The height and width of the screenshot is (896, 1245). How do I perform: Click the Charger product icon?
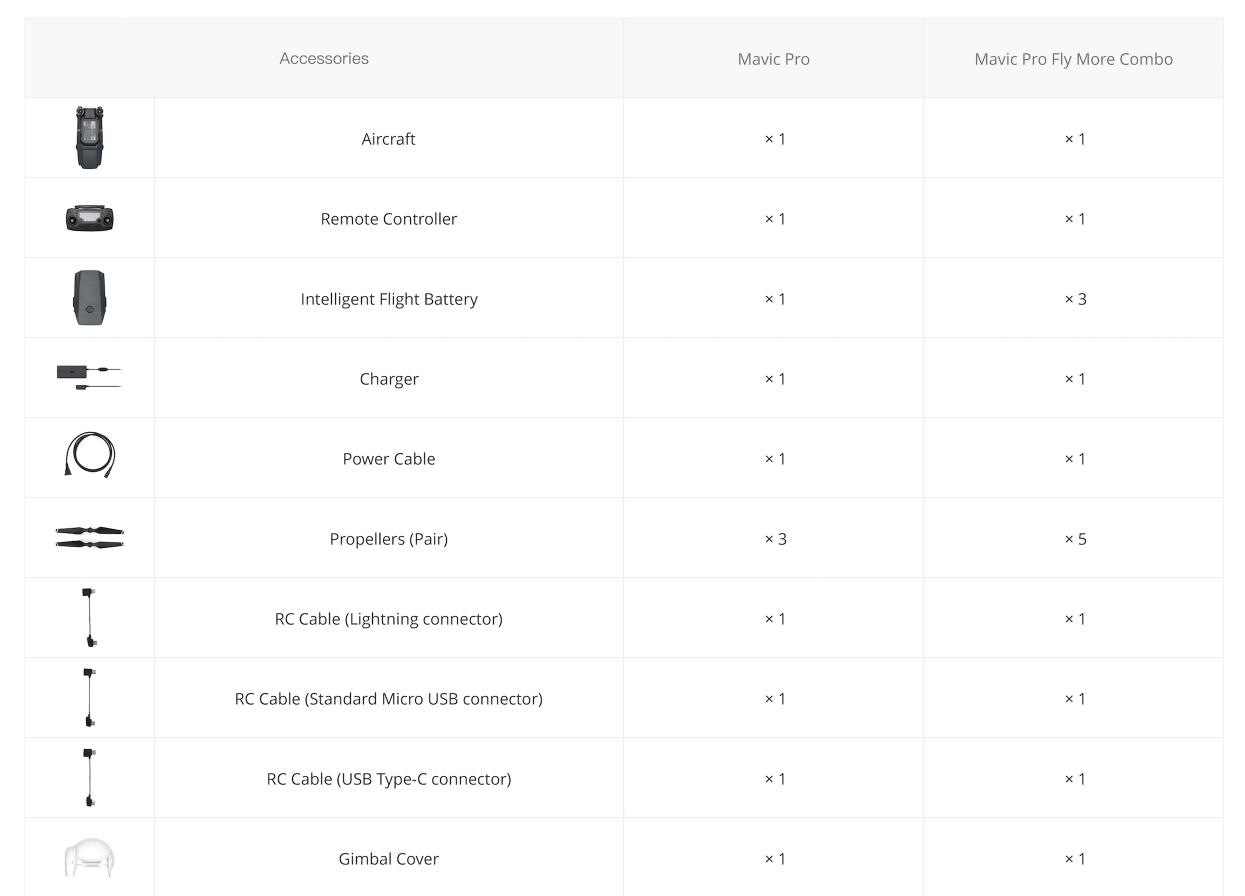pyautogui.click(x=89, y=377)
